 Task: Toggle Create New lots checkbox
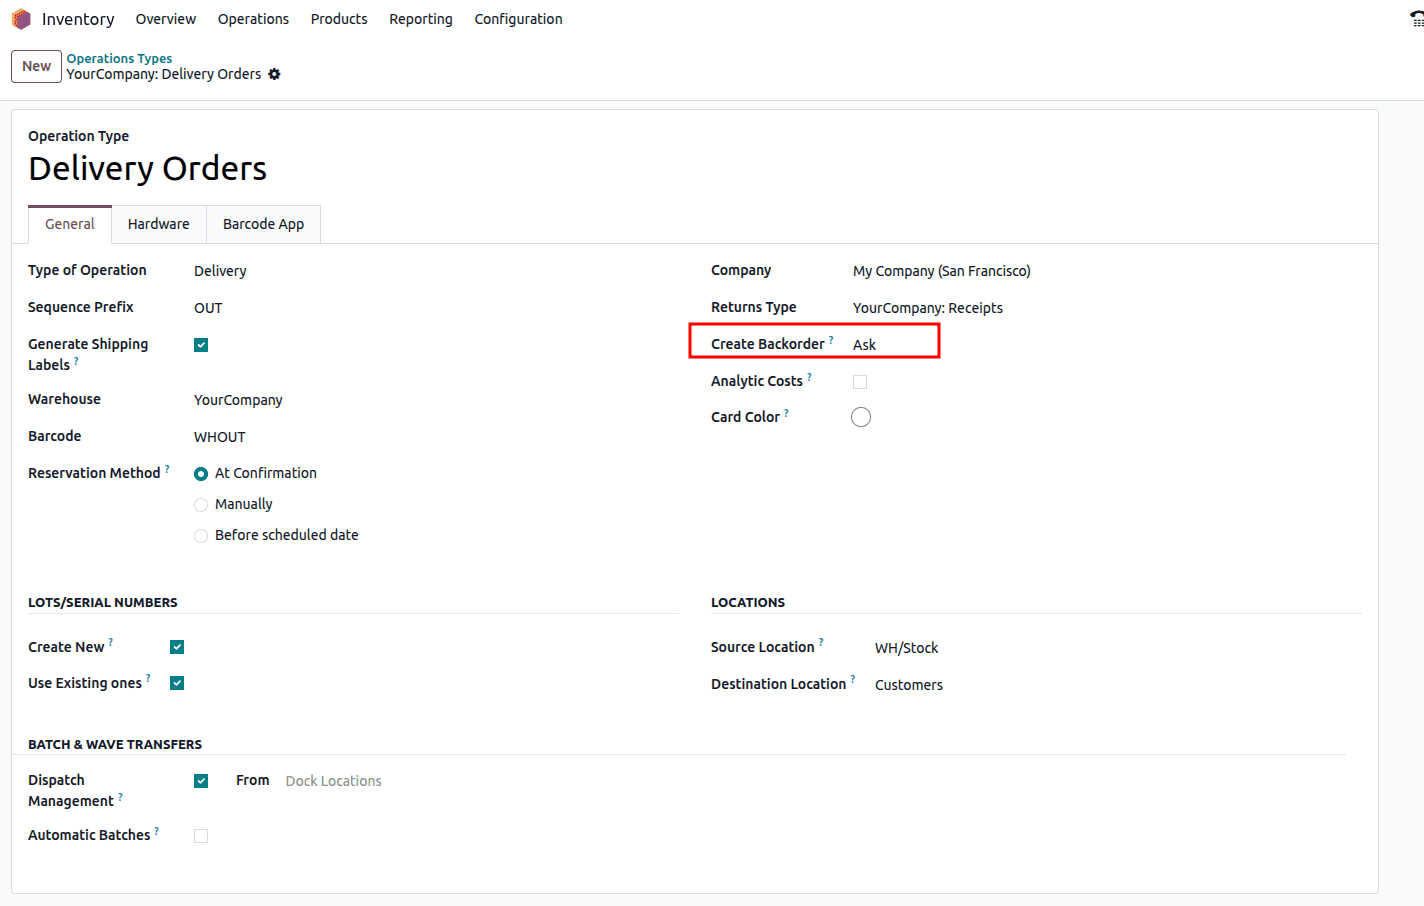pyautogui.click(x=177, y=647)
